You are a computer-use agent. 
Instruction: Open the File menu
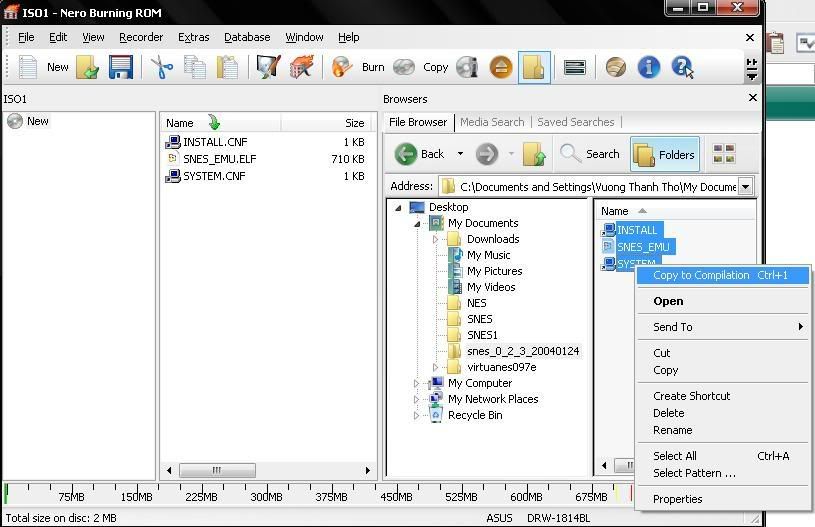coord(26,37)
